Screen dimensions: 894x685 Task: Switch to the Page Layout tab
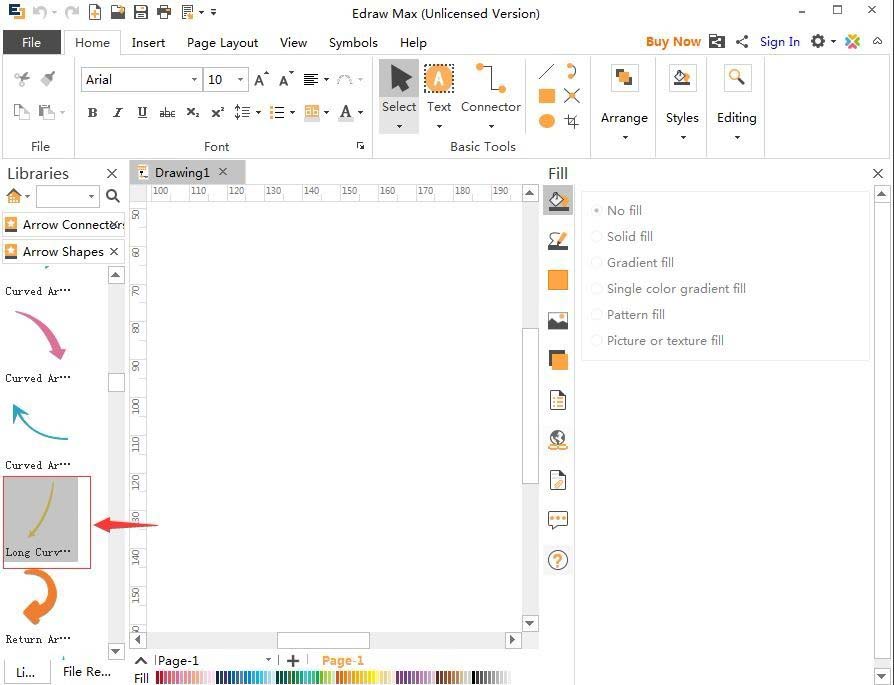point(222,43)
